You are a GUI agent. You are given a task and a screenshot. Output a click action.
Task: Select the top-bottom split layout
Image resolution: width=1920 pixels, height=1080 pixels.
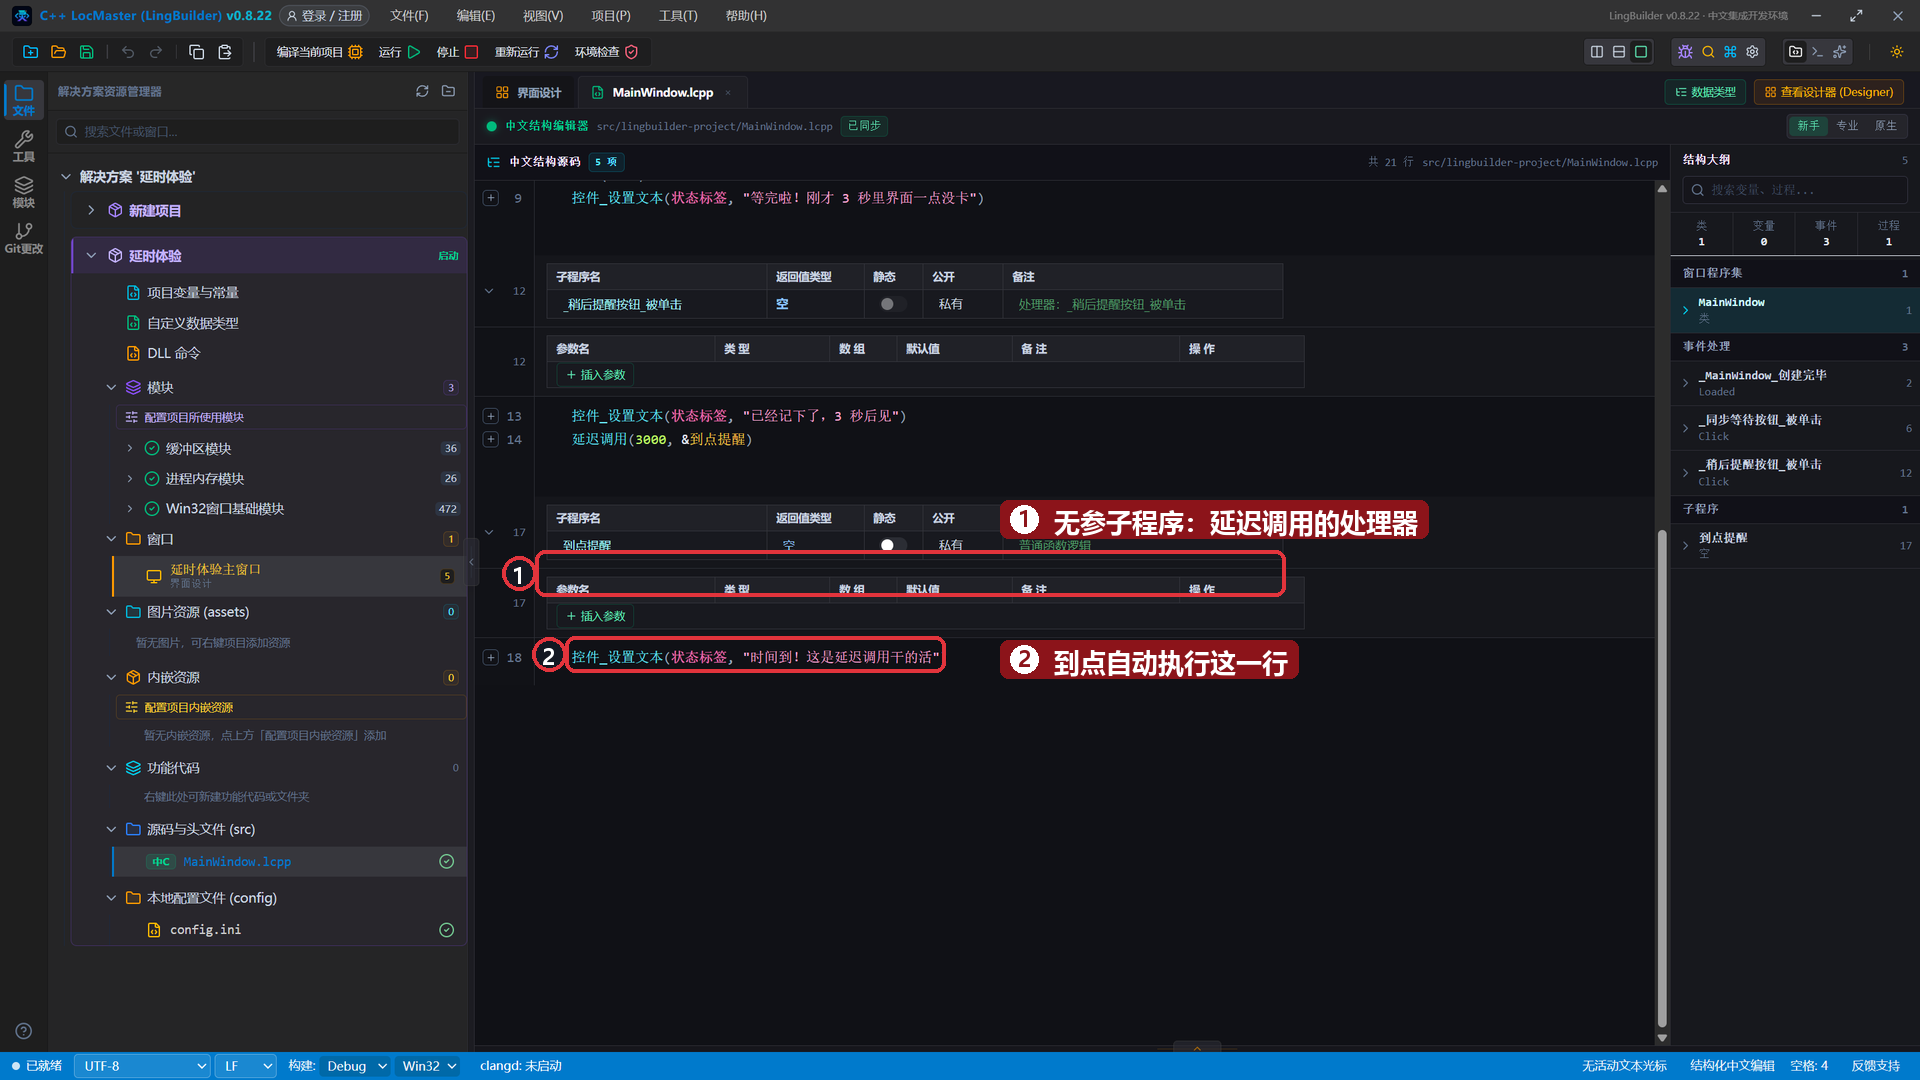(x=1619, y=52)
